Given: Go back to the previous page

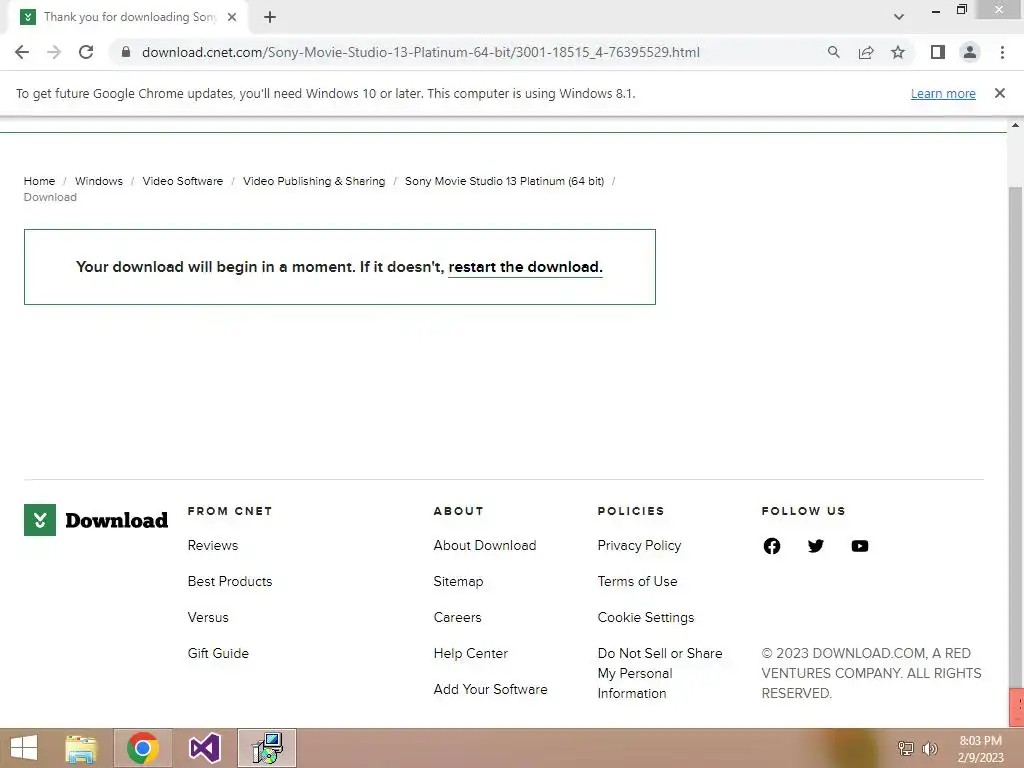Looking at the screenshot, I should tap(22, 52).
